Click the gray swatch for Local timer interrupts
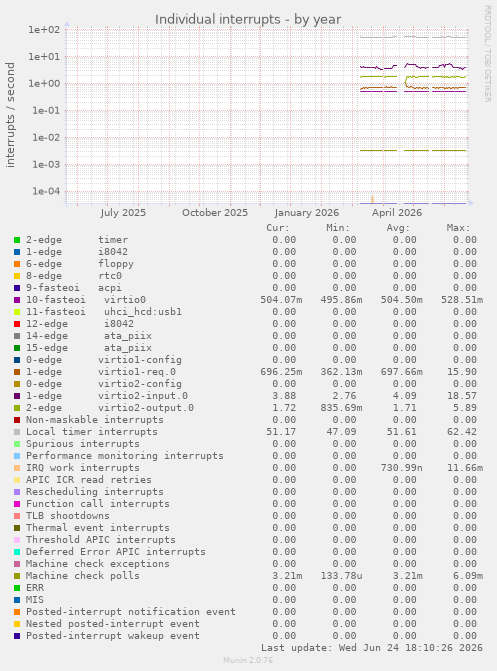This screenshot has height=671, width=497. pyautogui.click(x=17, y=432)
